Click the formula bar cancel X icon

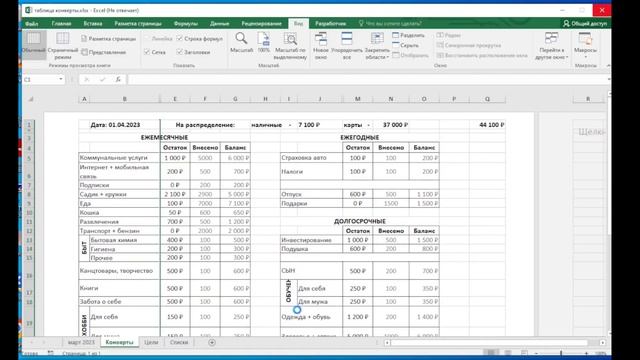click(x=87, y=79)
